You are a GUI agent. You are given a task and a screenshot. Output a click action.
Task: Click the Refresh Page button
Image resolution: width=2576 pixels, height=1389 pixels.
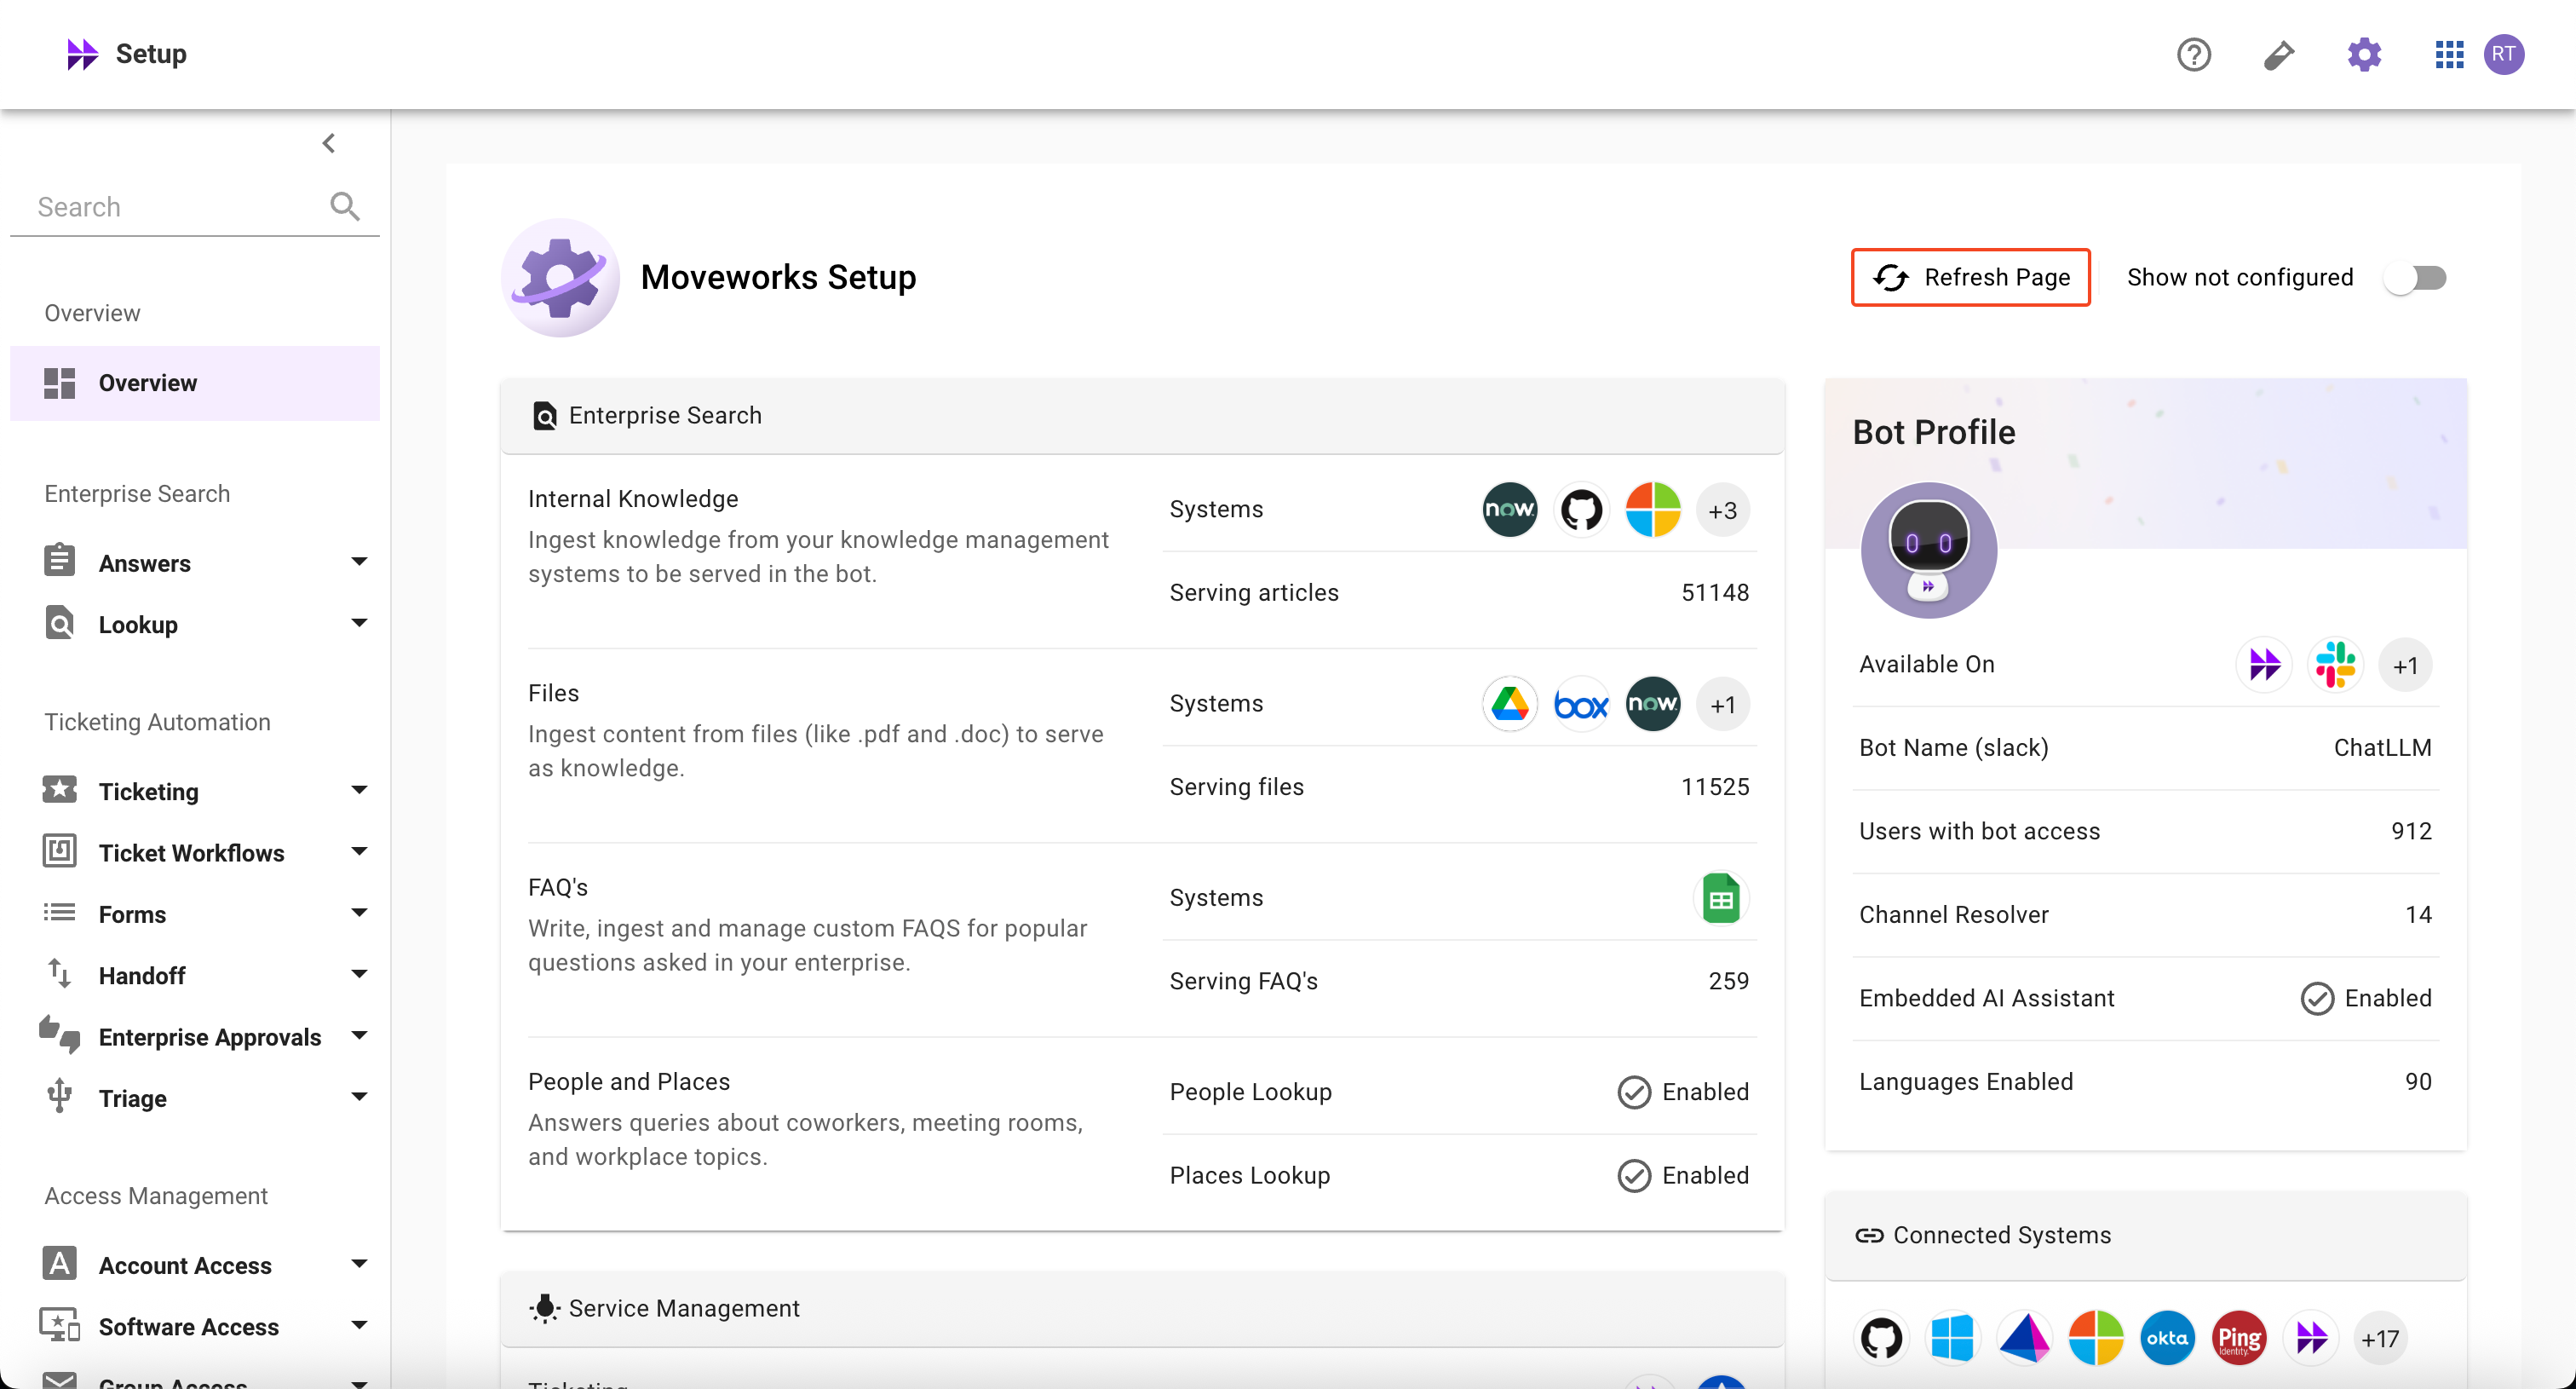tap(1970, 277)
